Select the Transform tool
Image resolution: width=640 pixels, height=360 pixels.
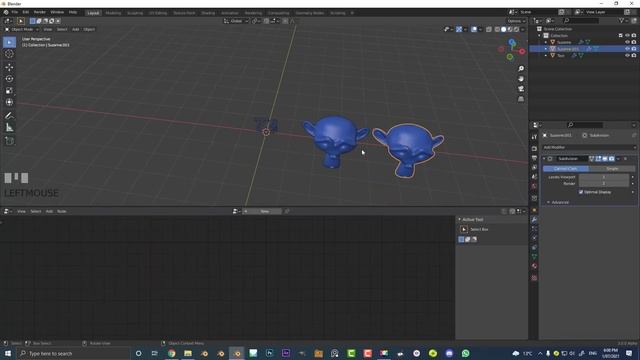(x=9, y=102)
